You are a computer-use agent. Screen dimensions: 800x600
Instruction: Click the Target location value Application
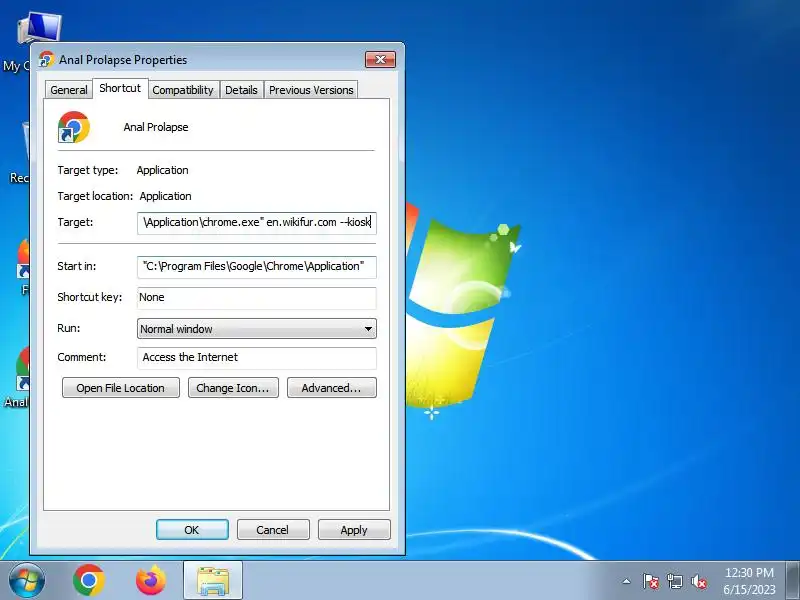tap(165, 196)
